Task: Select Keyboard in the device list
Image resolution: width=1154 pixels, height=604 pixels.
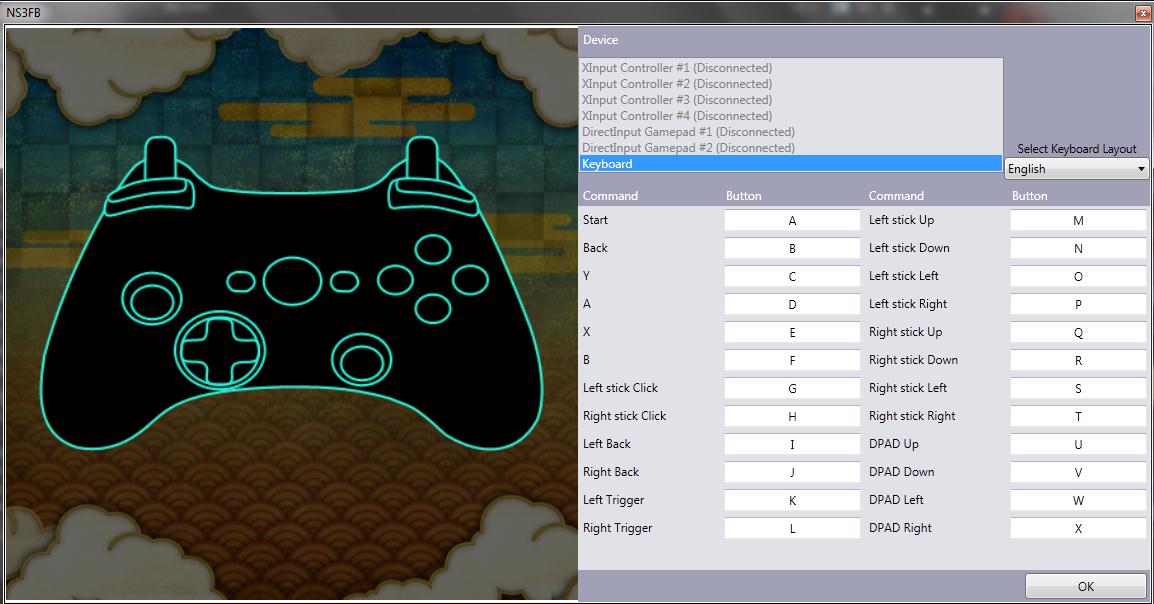Action: (x=790, y=164)
